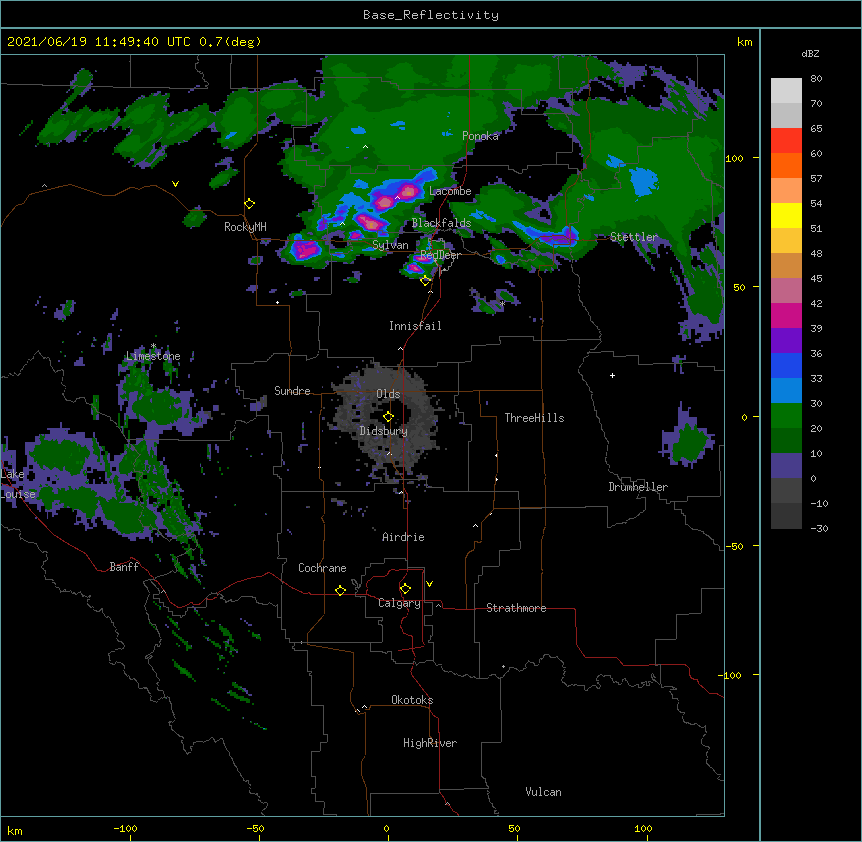The height and width of the screenshot is (842, 862).
Task: Pick the slate-purple 0-10 dBZ legend swatch
Action: coord(786,466)
